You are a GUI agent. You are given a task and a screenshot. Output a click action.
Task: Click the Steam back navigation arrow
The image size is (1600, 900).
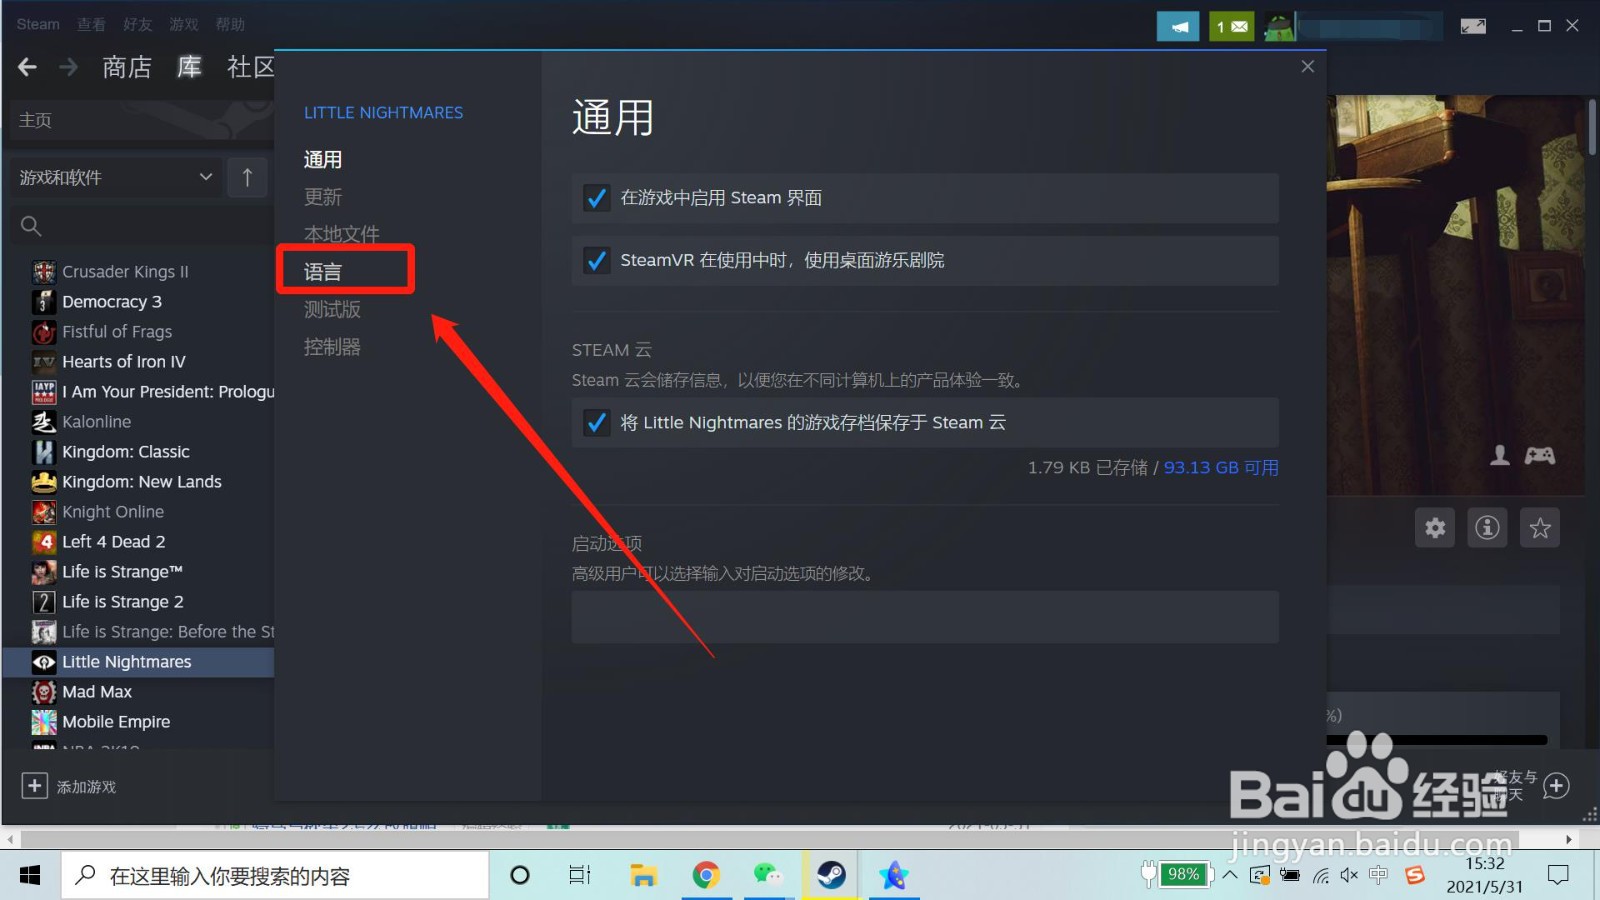(27, 67)
